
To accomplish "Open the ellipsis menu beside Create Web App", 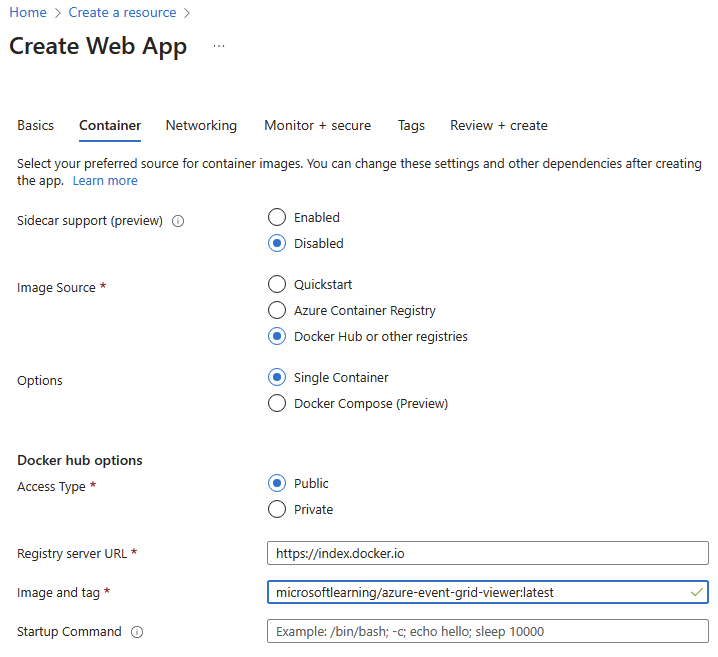I will point(219,46).
